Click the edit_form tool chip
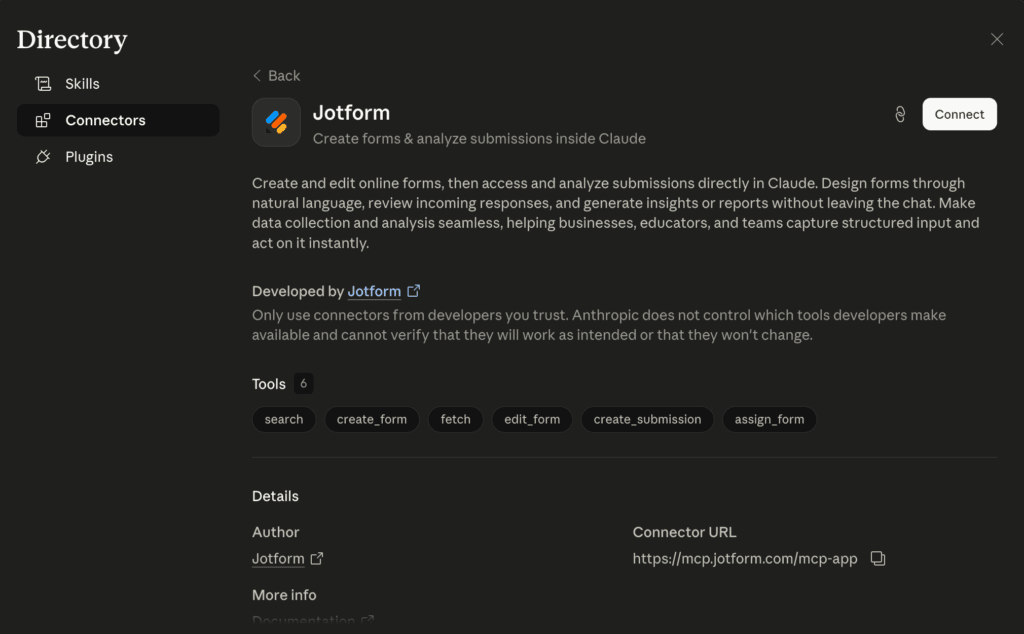Viewport: 1024px width, 634px height. coord(532,419)
